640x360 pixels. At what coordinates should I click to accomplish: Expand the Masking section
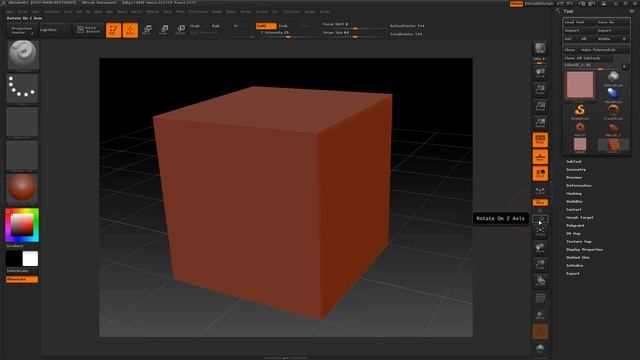click(x=574, y=193)
